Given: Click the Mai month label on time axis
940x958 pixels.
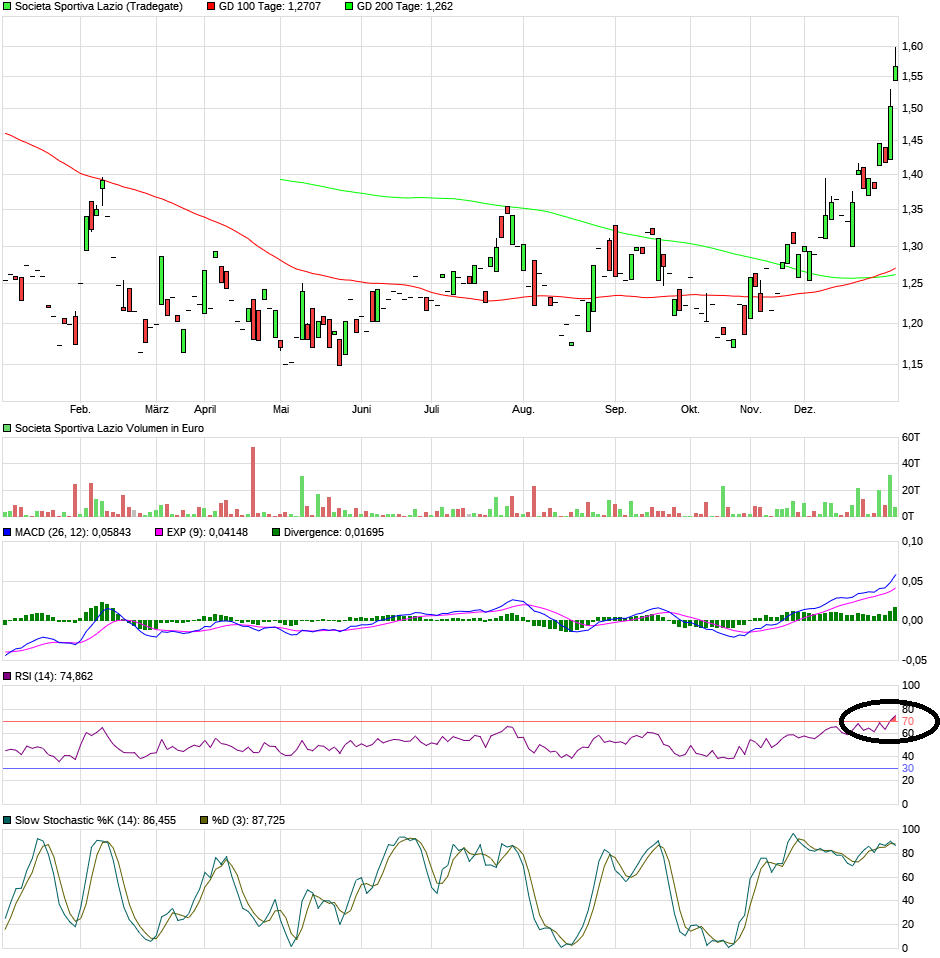Looking at the screenshot, I should click(x=281, y=409).
